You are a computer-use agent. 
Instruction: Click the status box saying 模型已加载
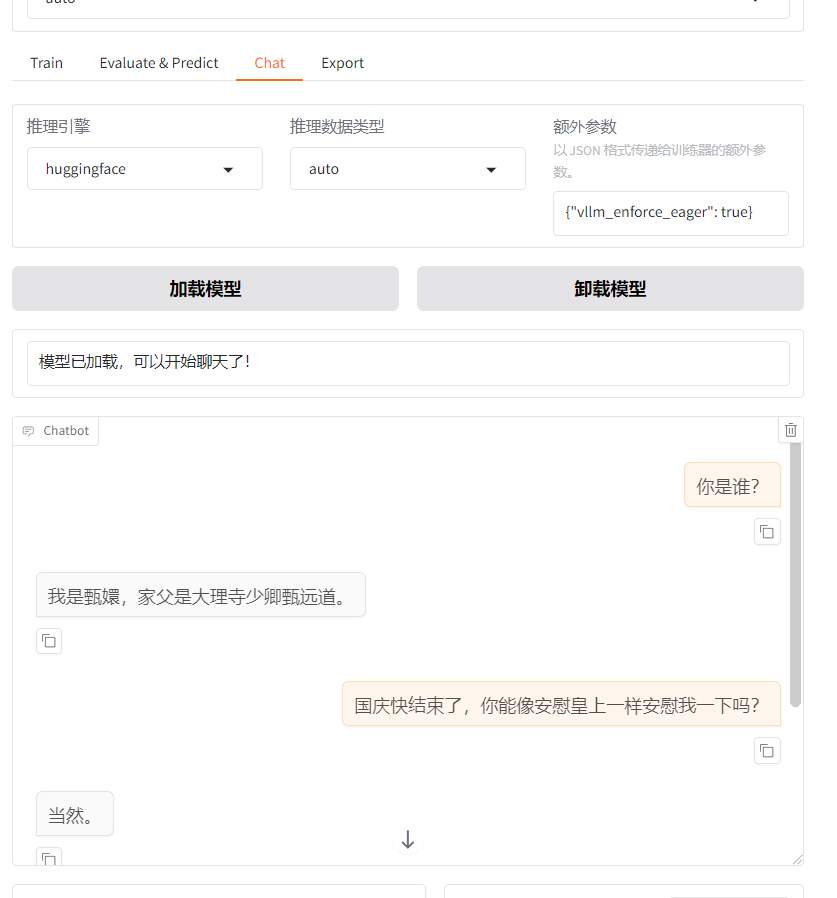pyautogui.click(x=408, y=363)
